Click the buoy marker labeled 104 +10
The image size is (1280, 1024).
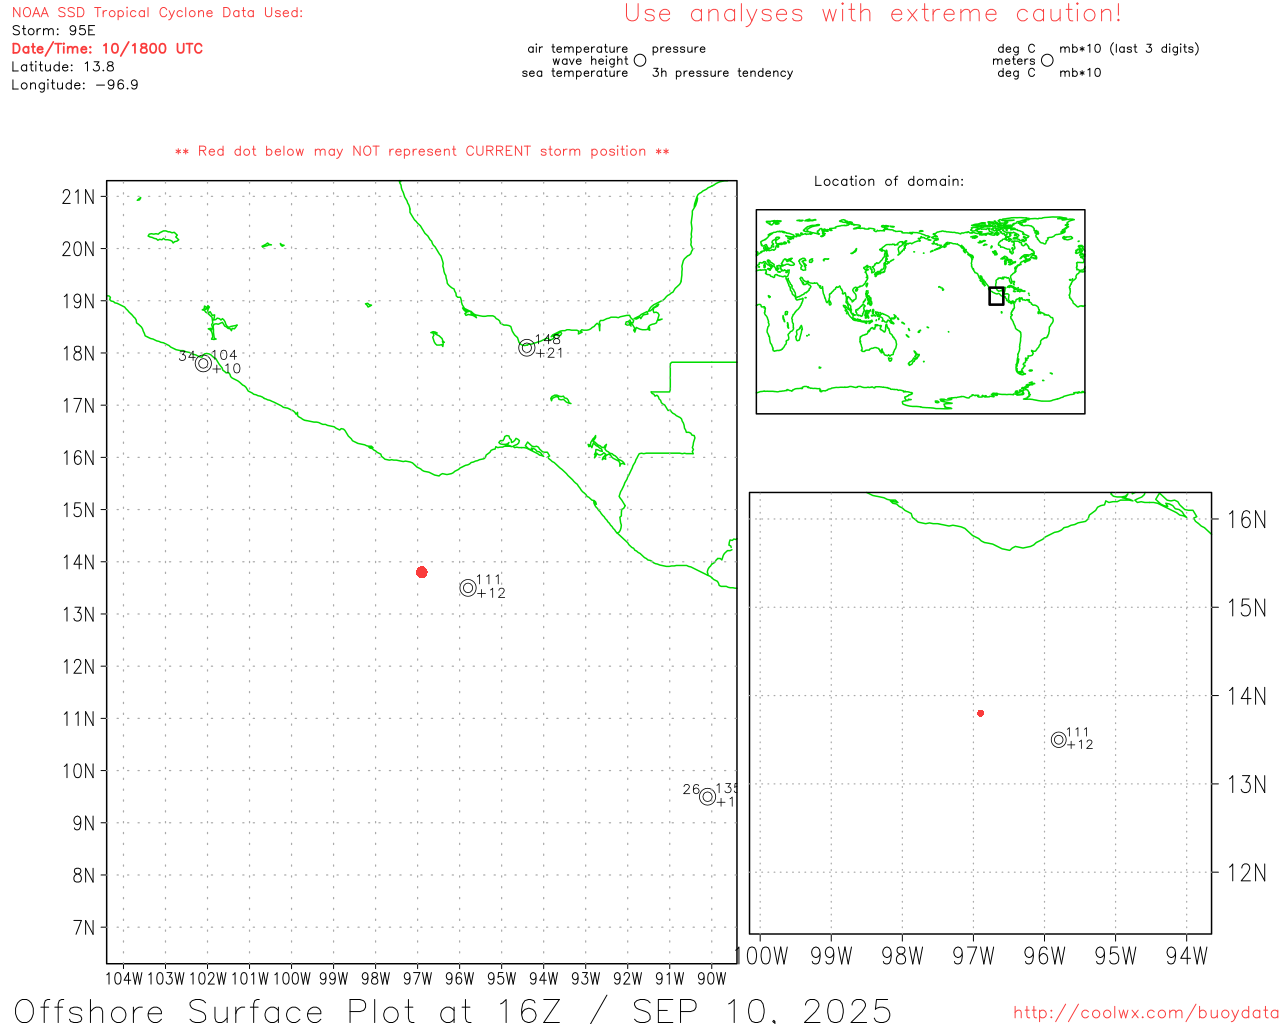click(204, 363)
